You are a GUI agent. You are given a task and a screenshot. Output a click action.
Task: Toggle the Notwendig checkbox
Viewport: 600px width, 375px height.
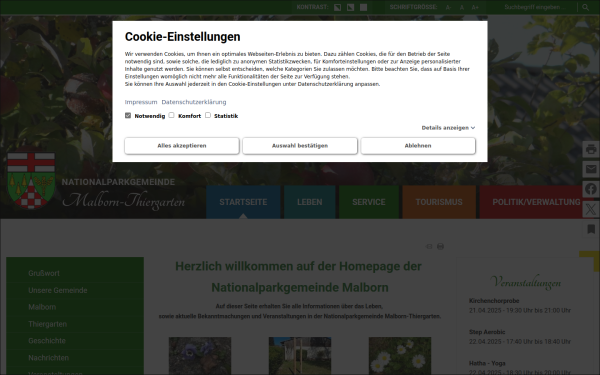(128, 115)
